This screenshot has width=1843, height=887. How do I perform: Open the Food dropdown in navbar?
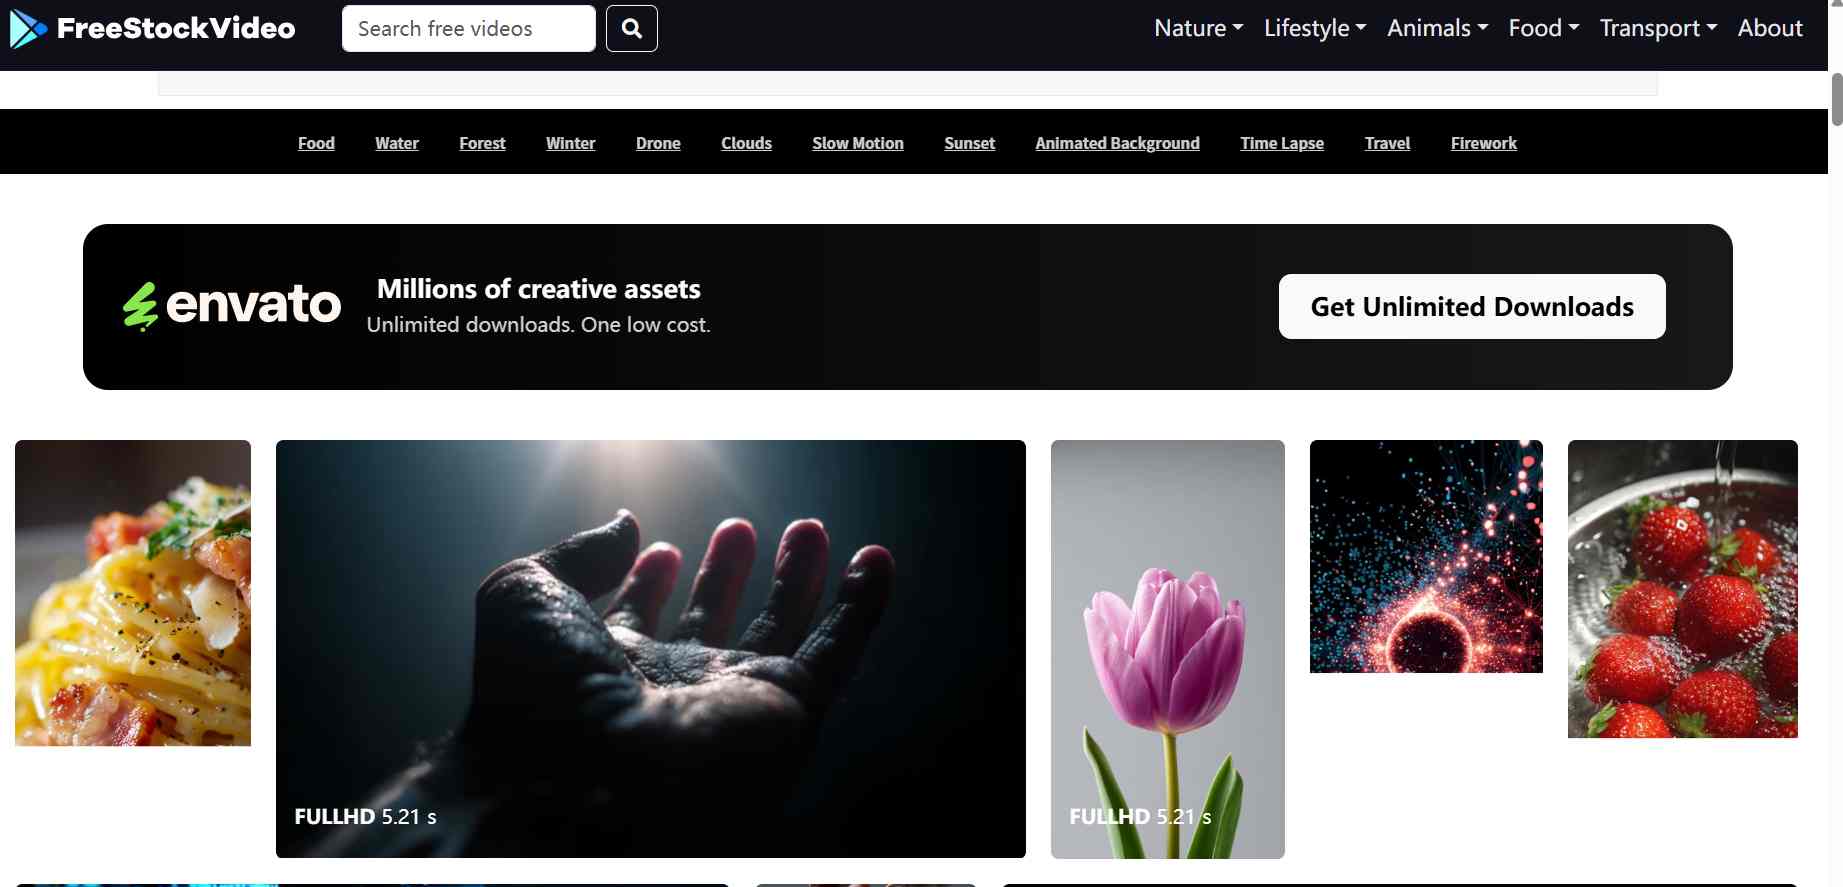coord(1543,29)
